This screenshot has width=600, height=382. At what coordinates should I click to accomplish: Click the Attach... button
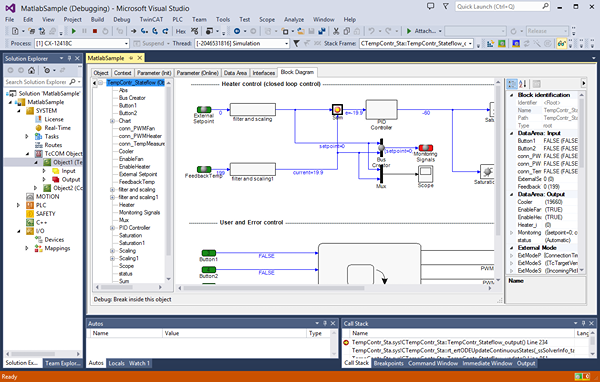tap(421, 31)
